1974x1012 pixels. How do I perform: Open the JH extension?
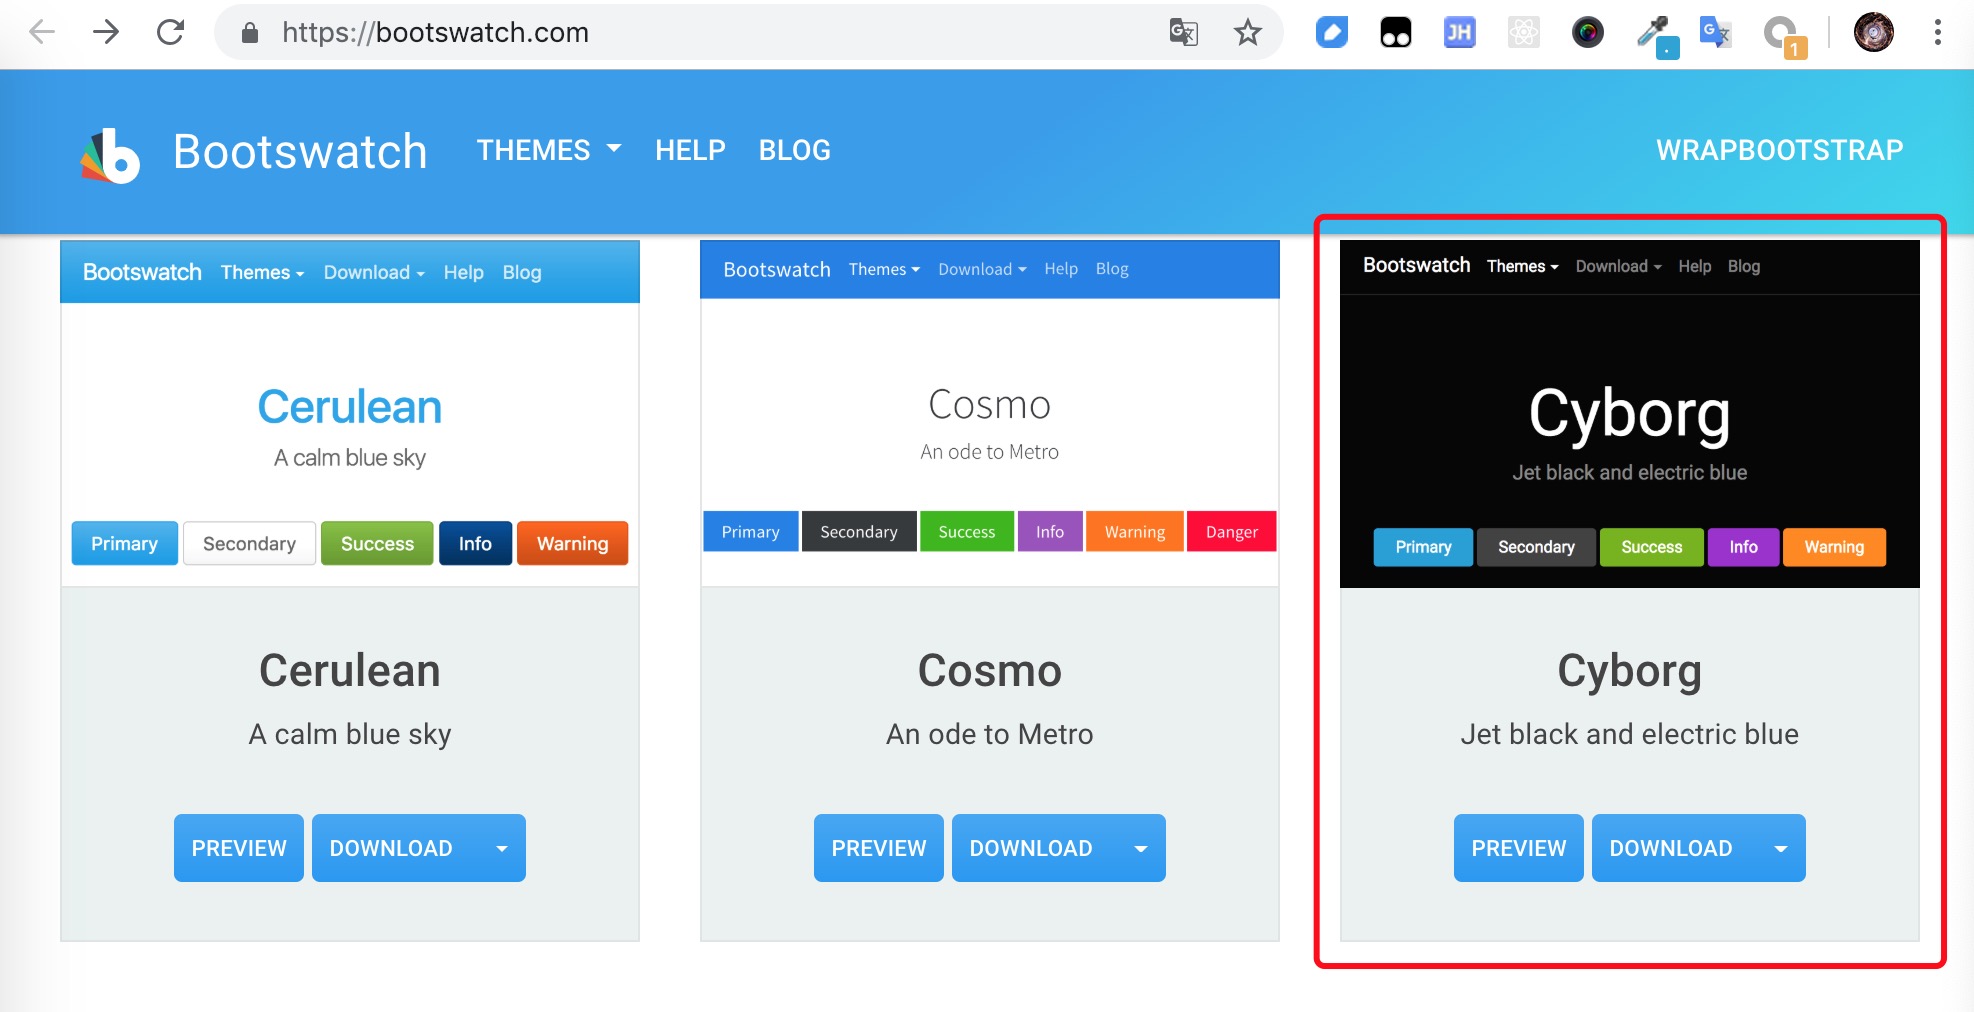coord(1460,33)
